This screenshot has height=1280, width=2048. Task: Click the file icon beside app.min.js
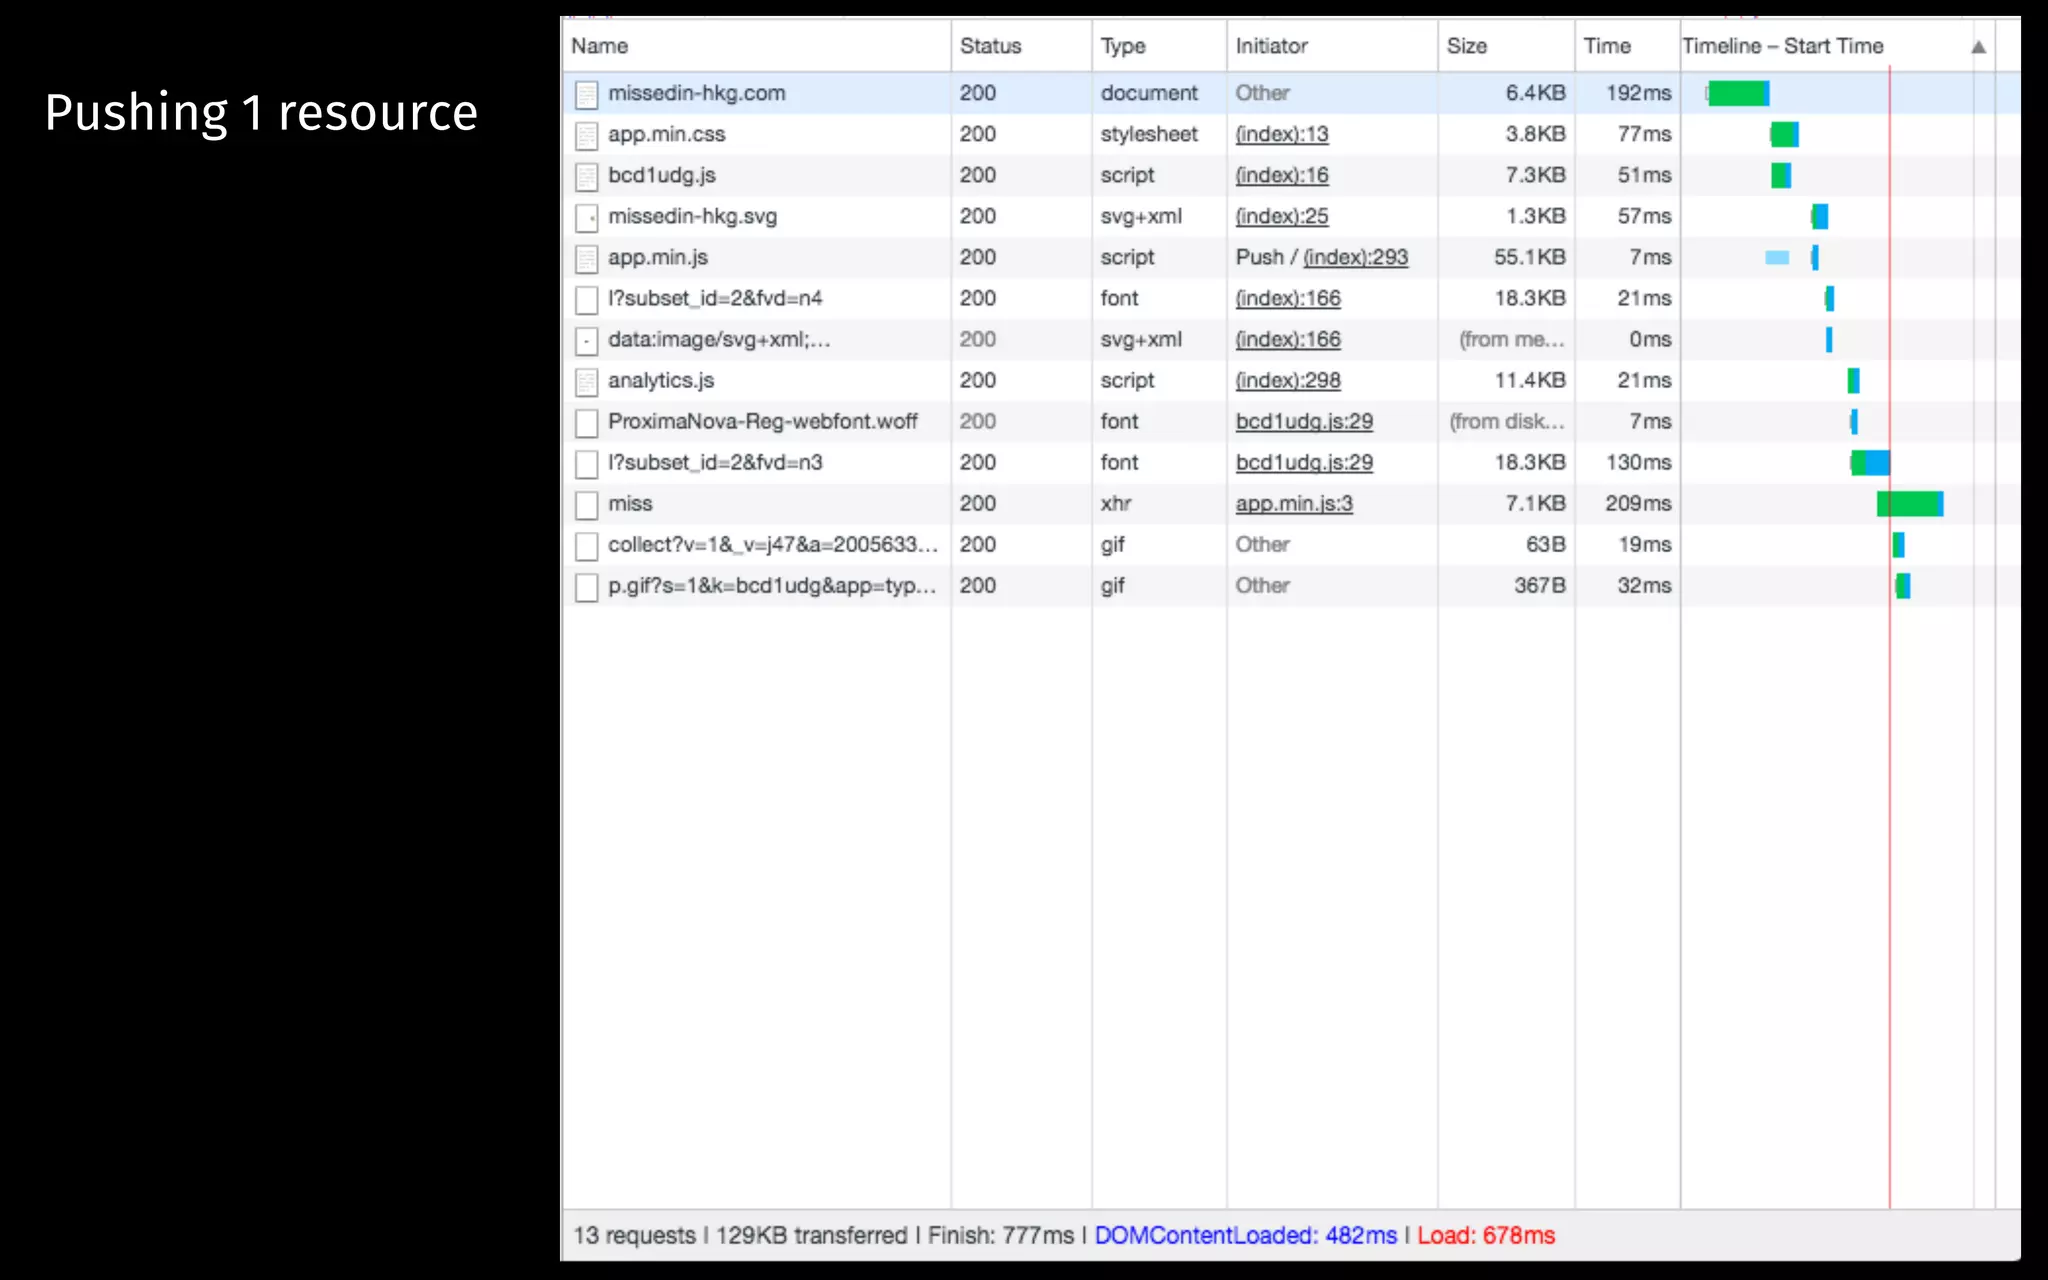(x=586, y=258)
